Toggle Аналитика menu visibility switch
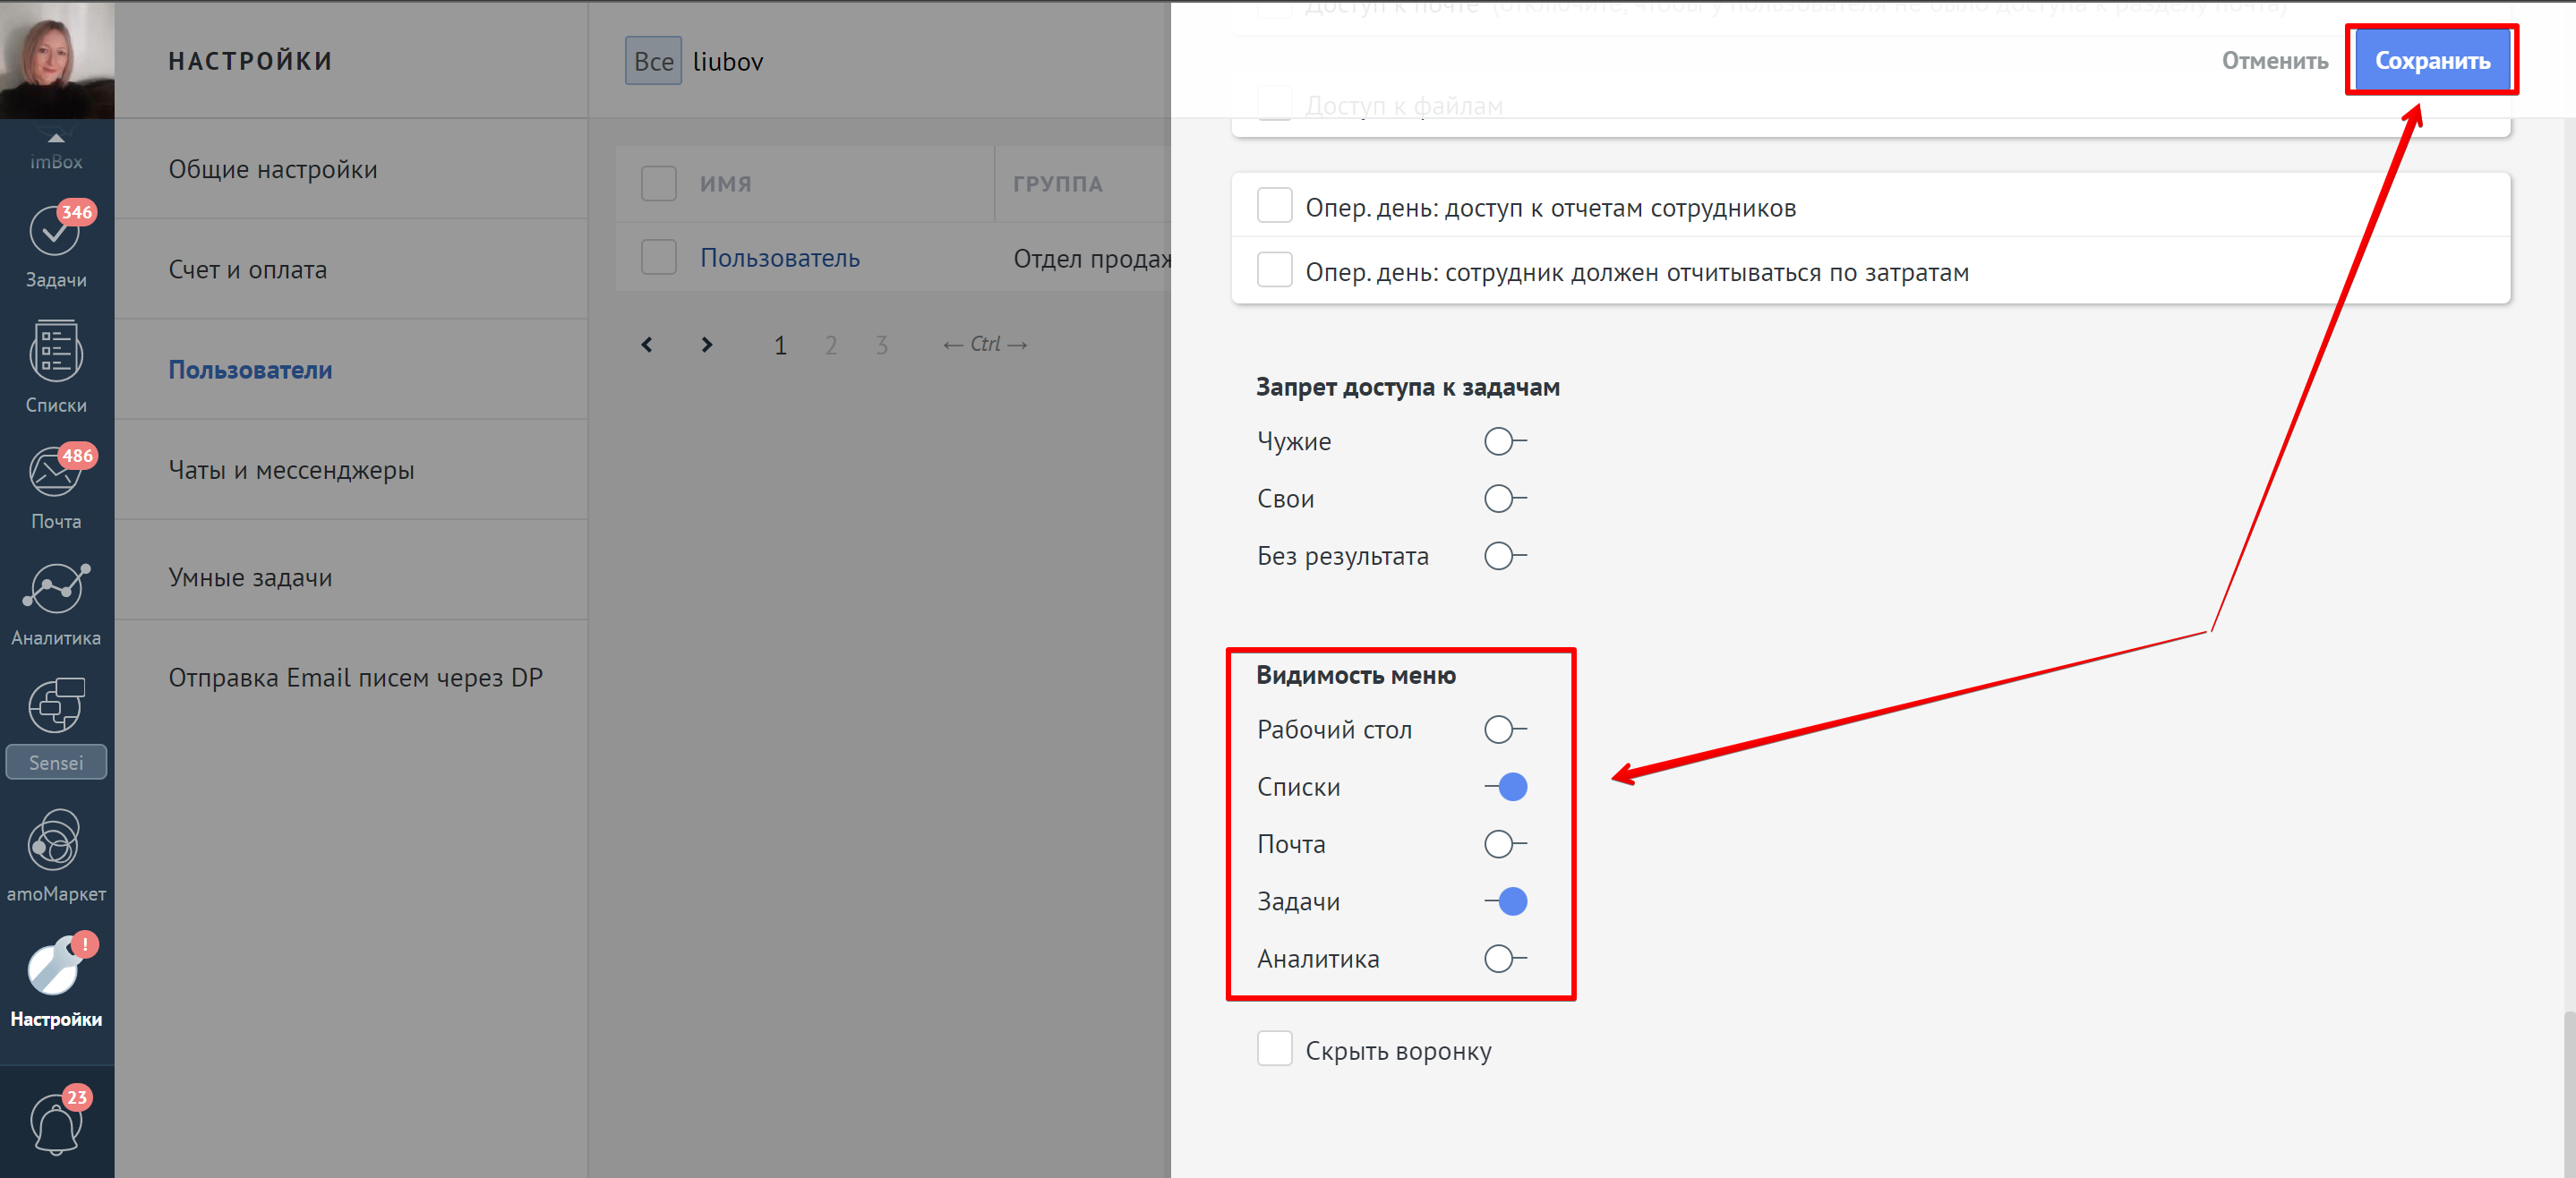 1505,958
